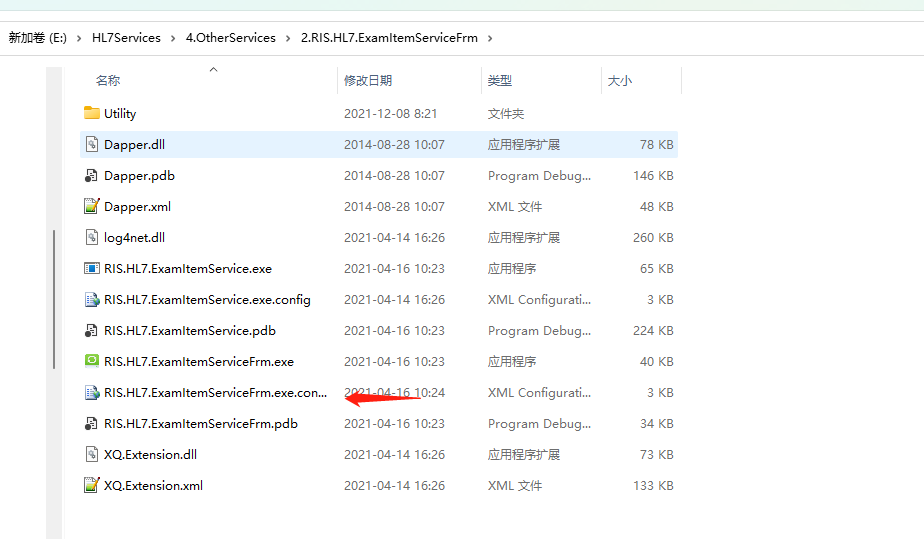The width and height of the screenshot is (924, 539).
Task: Select the RIS.HL7.ExamItemService.exe.config file name
Action: point(207,300)
